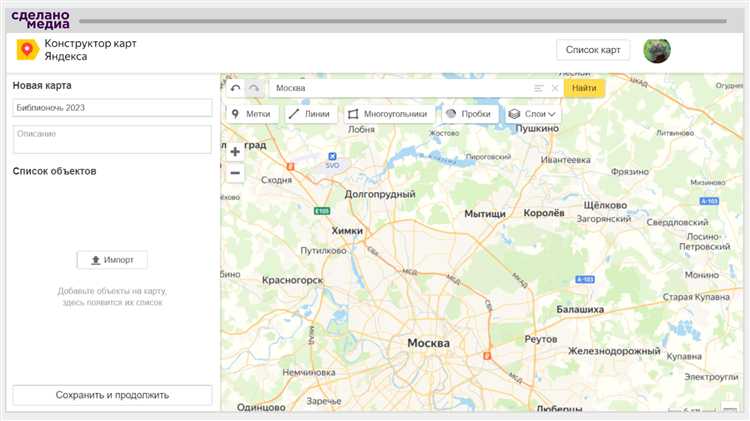The height and width of the screenshot is (421, 750).
Task: Click the Химки label on map
Action: coord(347,231)
